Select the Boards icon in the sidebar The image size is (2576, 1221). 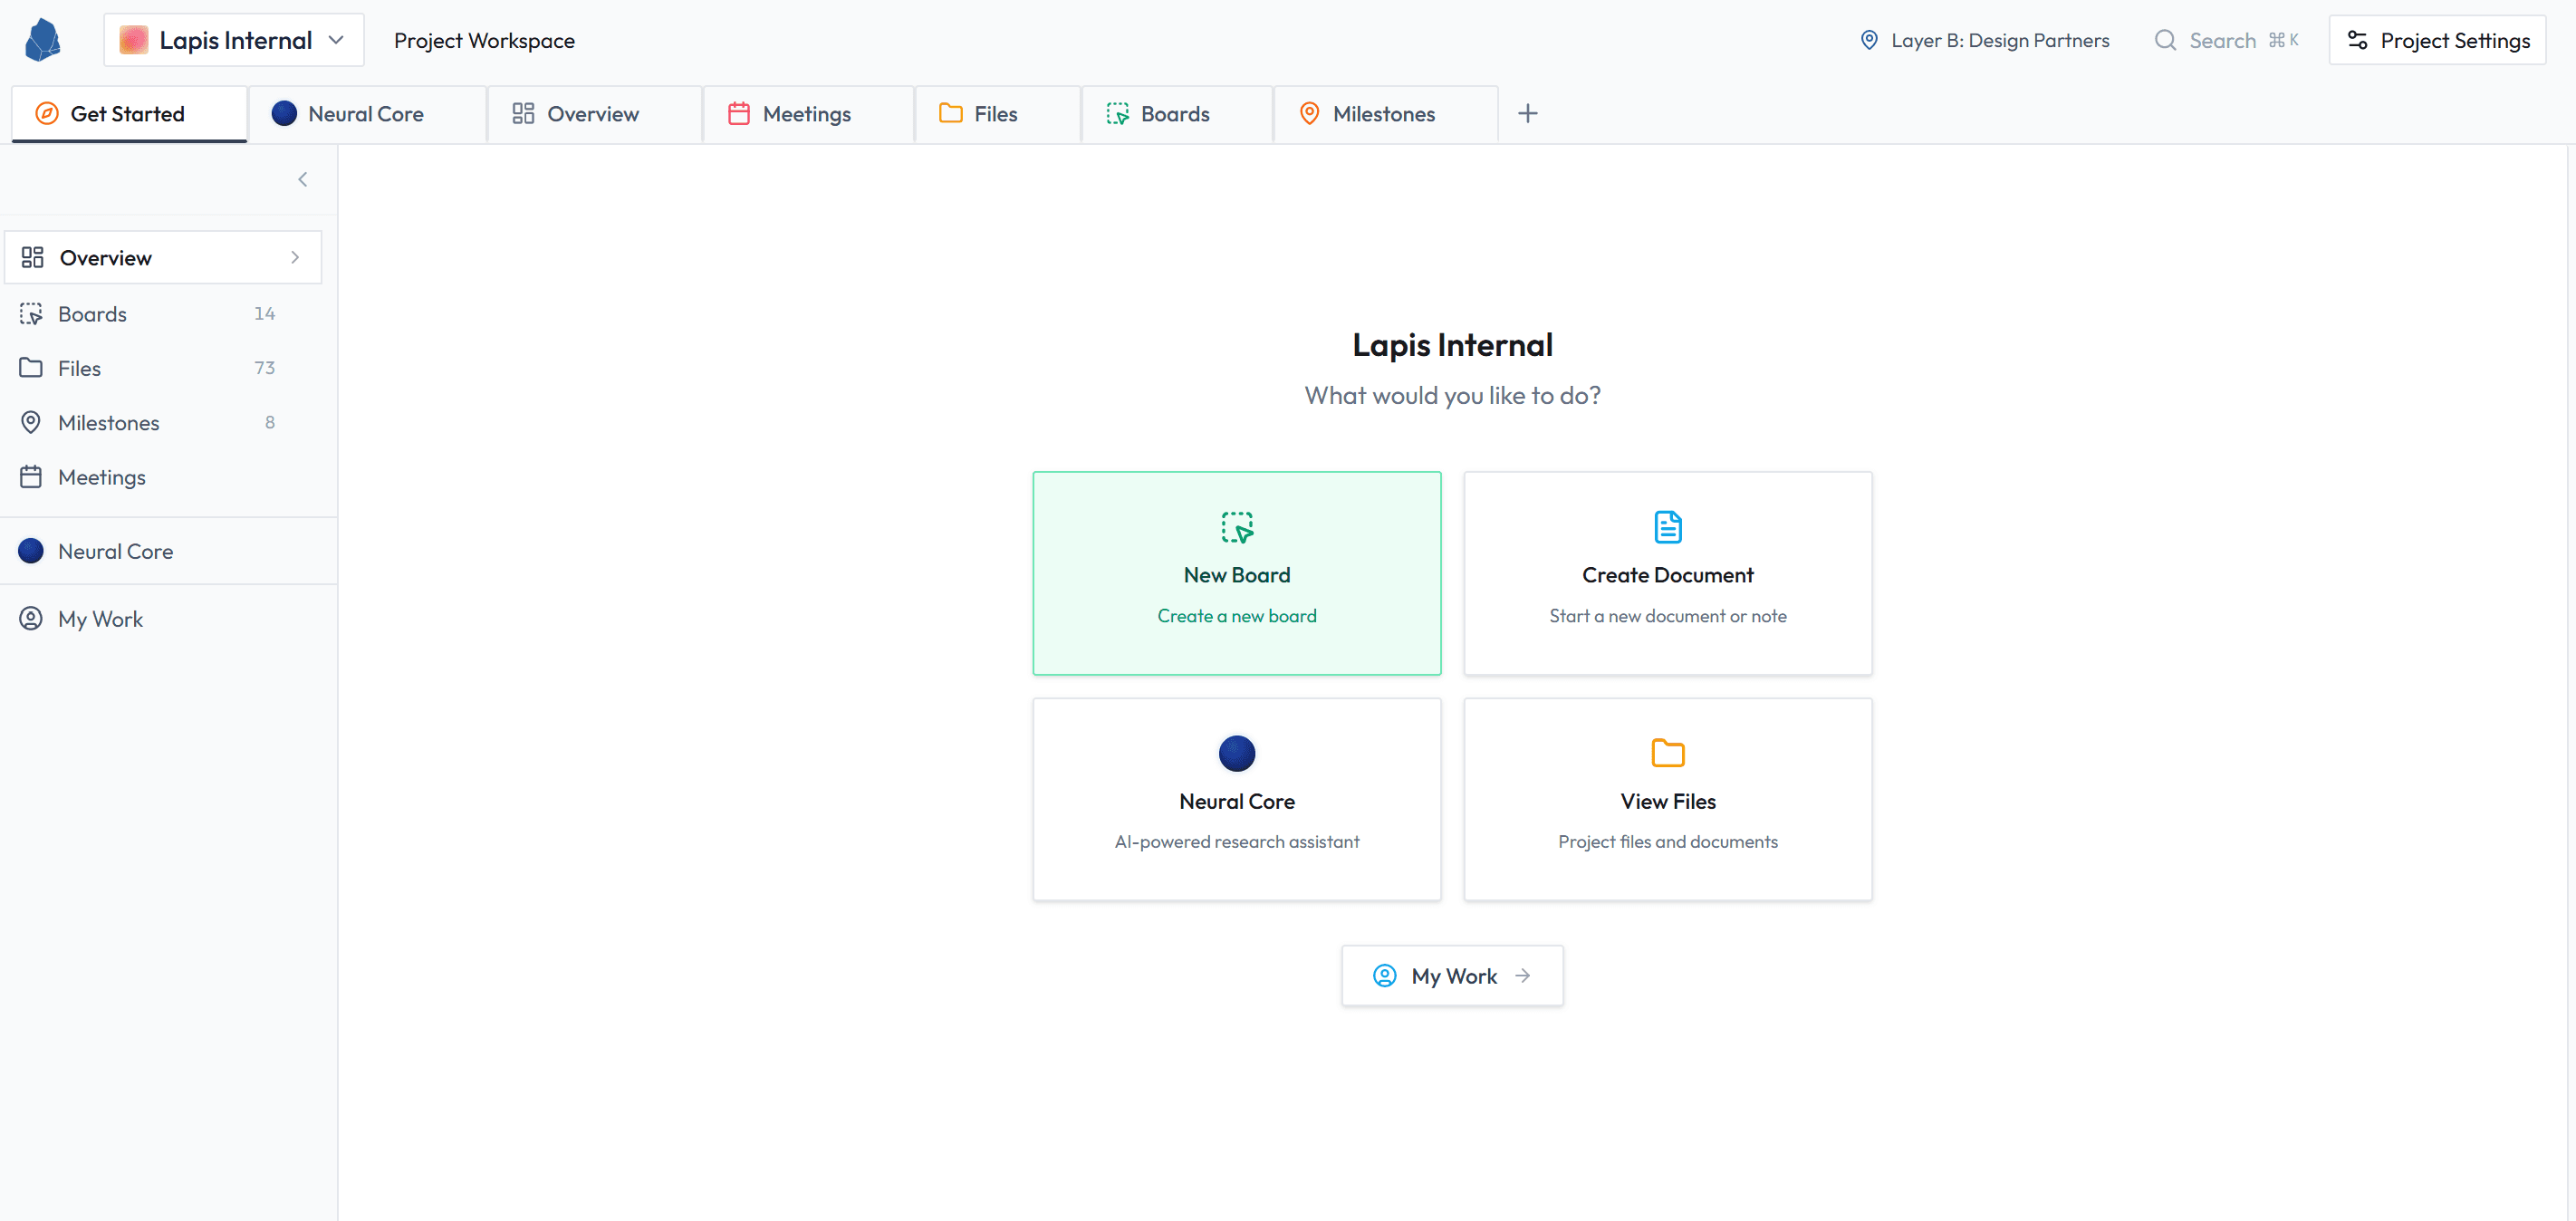coord(30,313)
